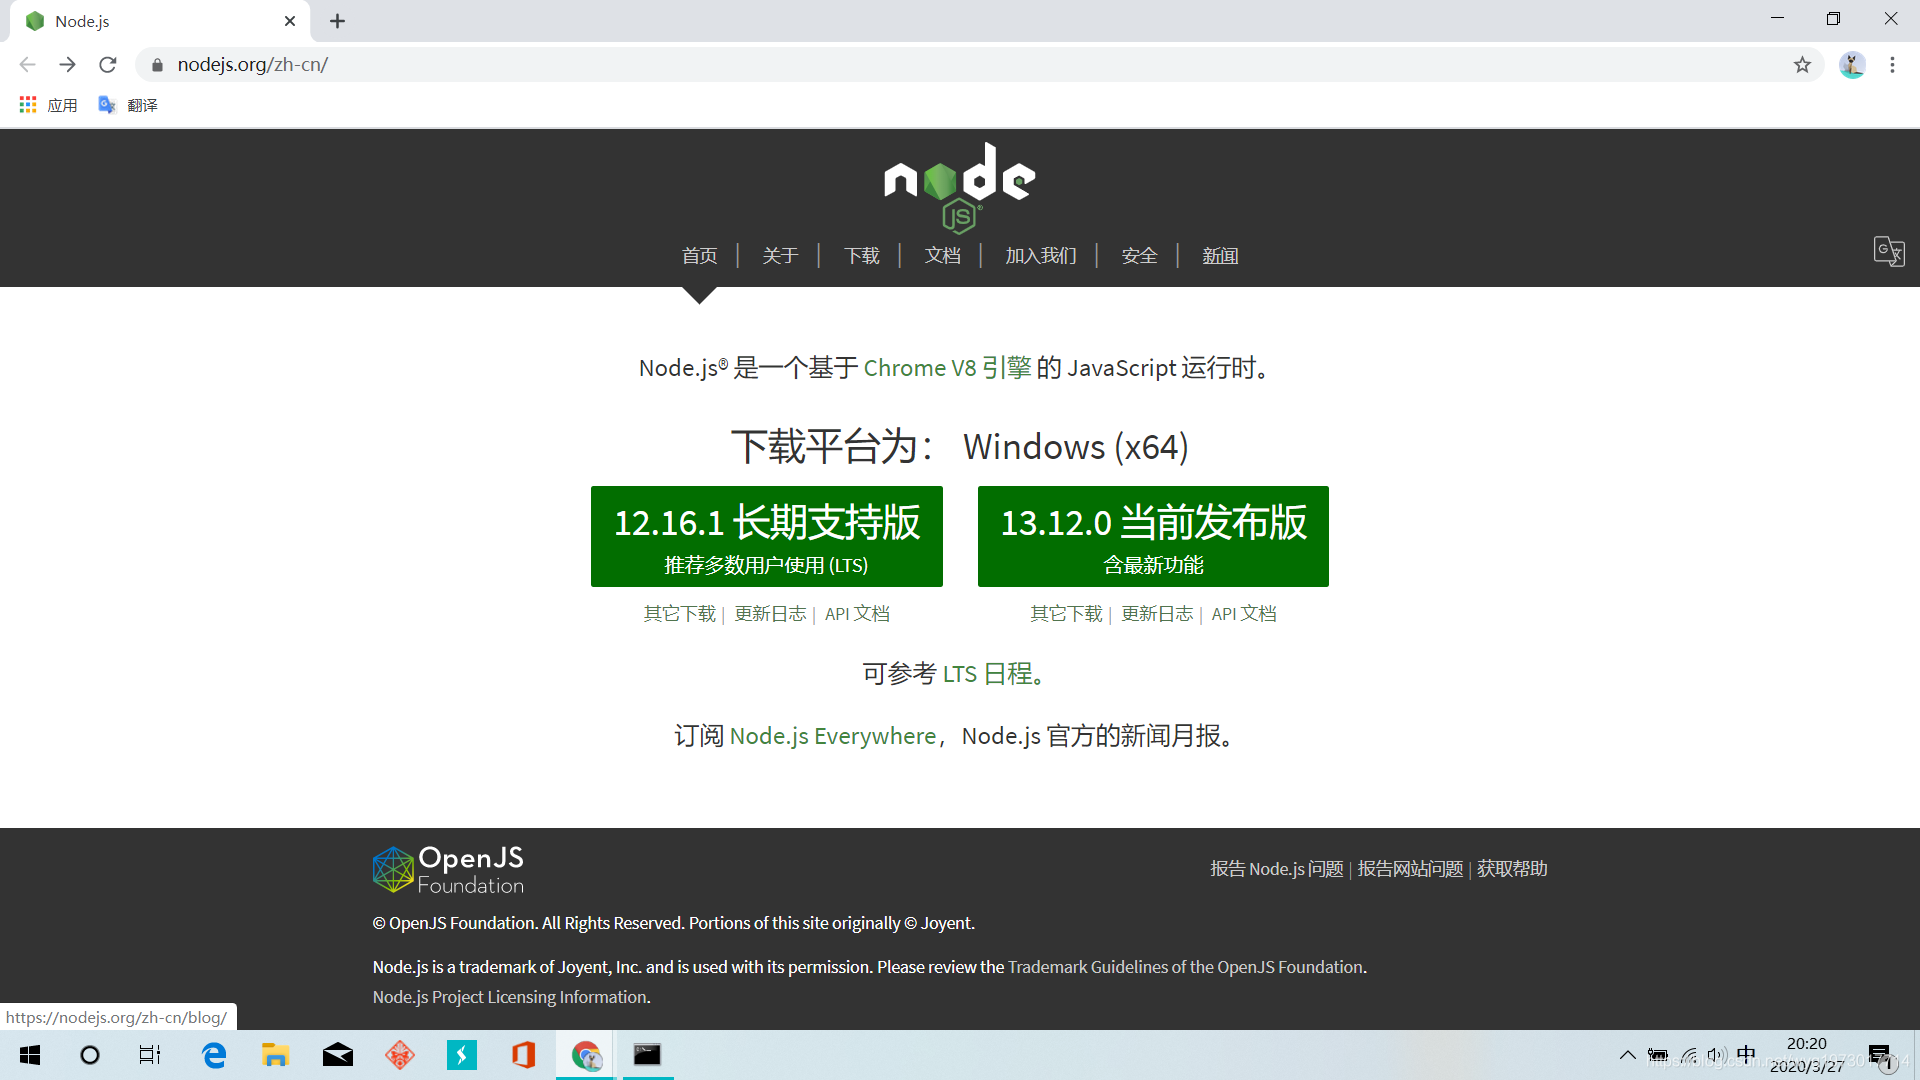The height and width of the screenshot is (1080, 1920).
Task: Click 报告 Node.js 问题 footer link
Action: click(1277, 869)
